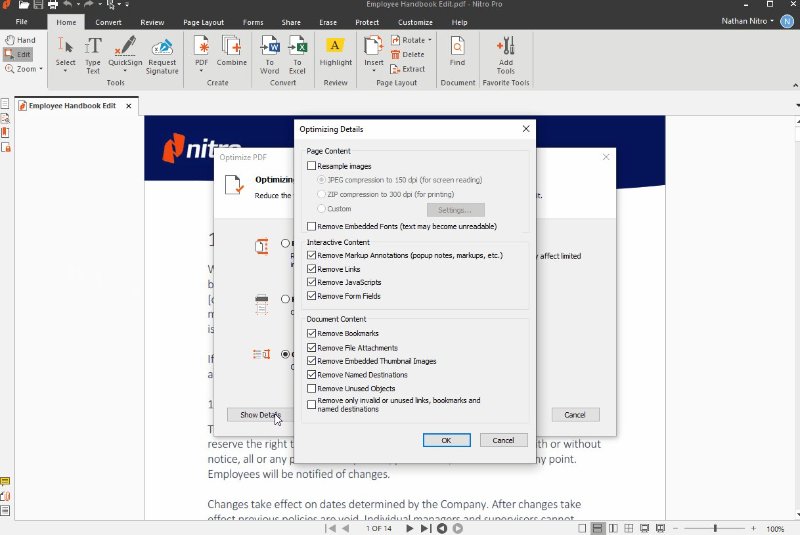Open the comments panel icon at bottom left
800x535 pixels.
point(5,481)
